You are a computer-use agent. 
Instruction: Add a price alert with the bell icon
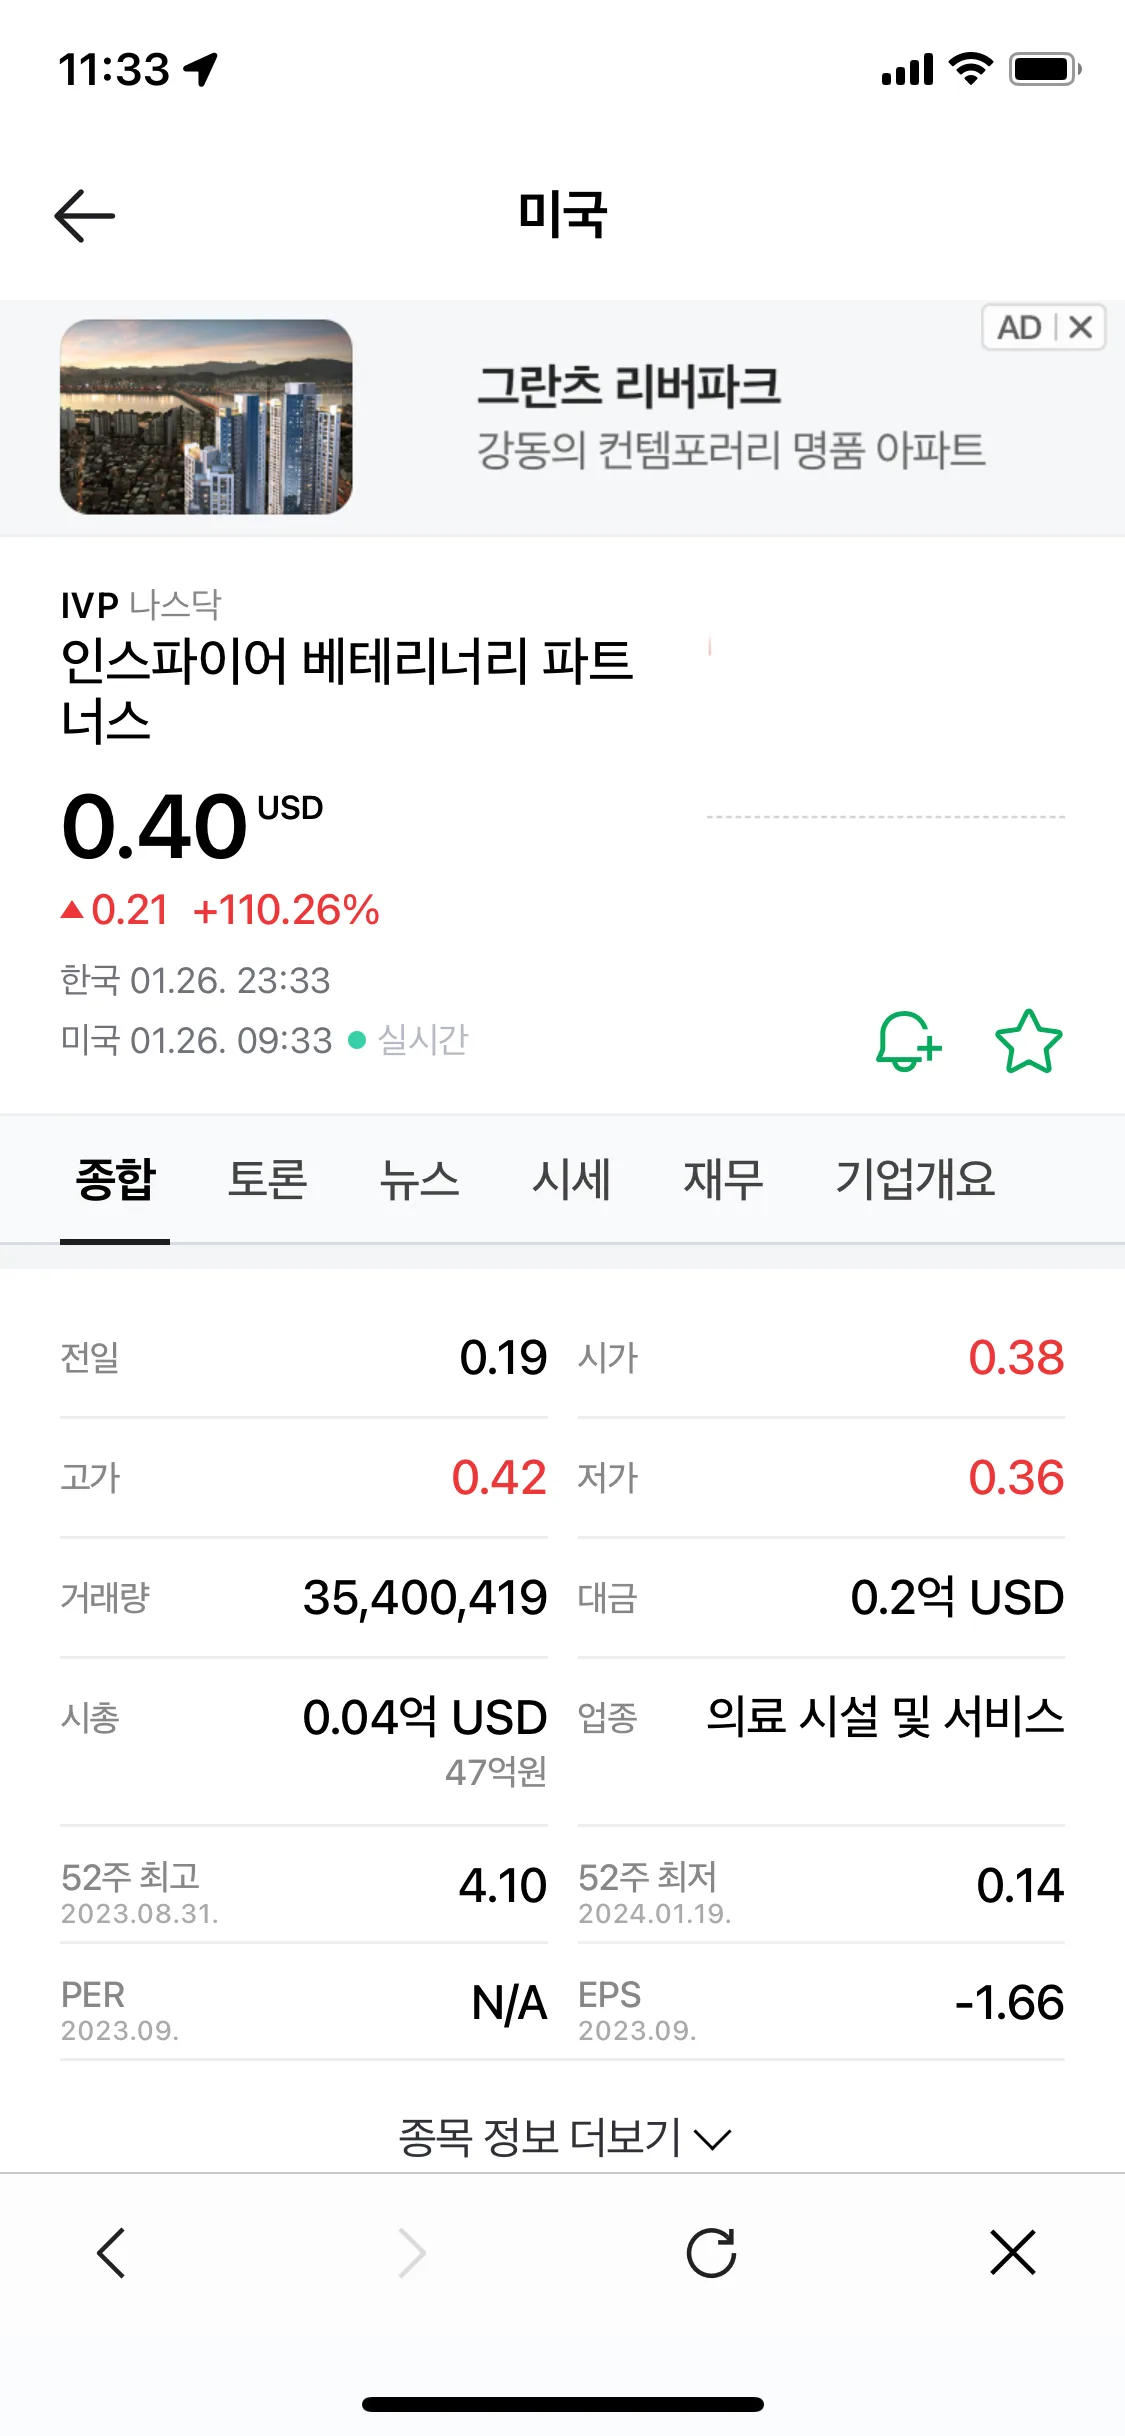(x=908, y=1041)
